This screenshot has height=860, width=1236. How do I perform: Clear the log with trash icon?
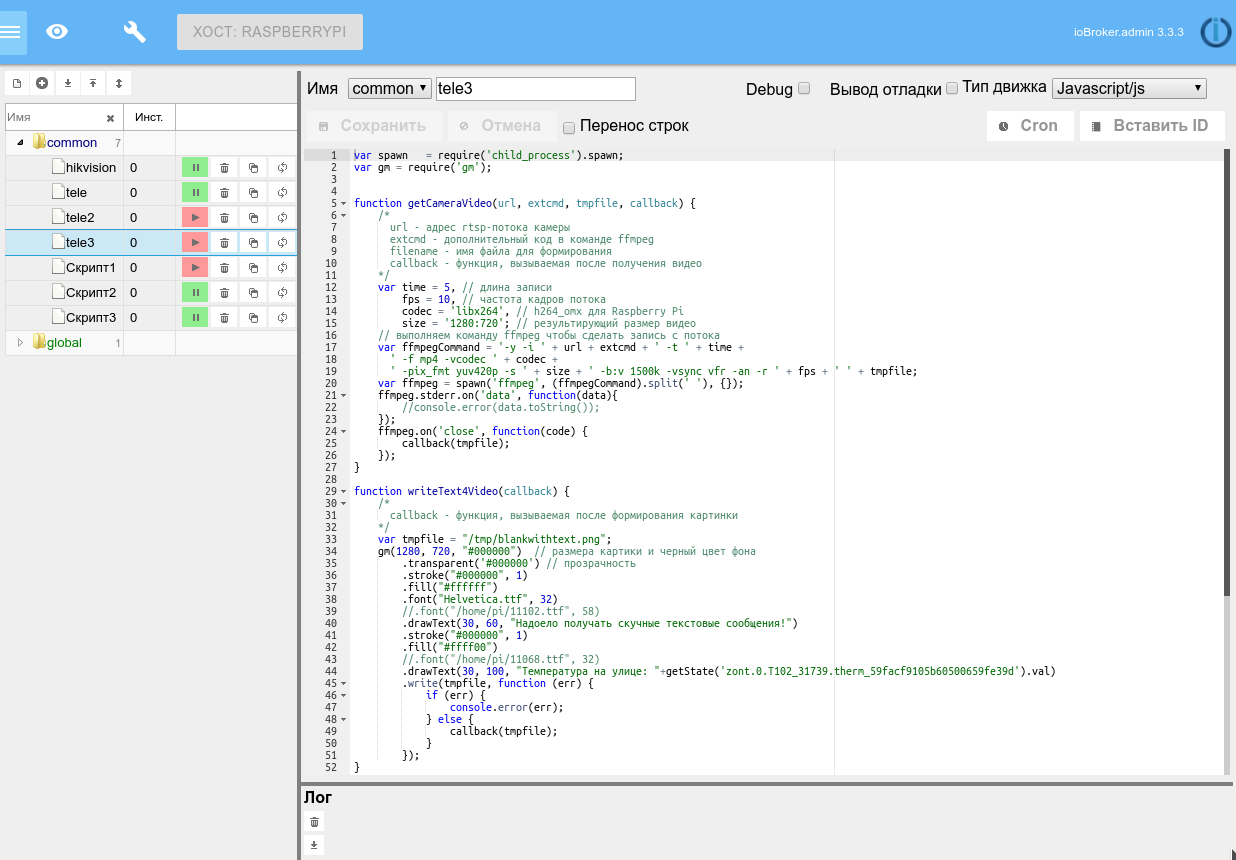[315, 822]
